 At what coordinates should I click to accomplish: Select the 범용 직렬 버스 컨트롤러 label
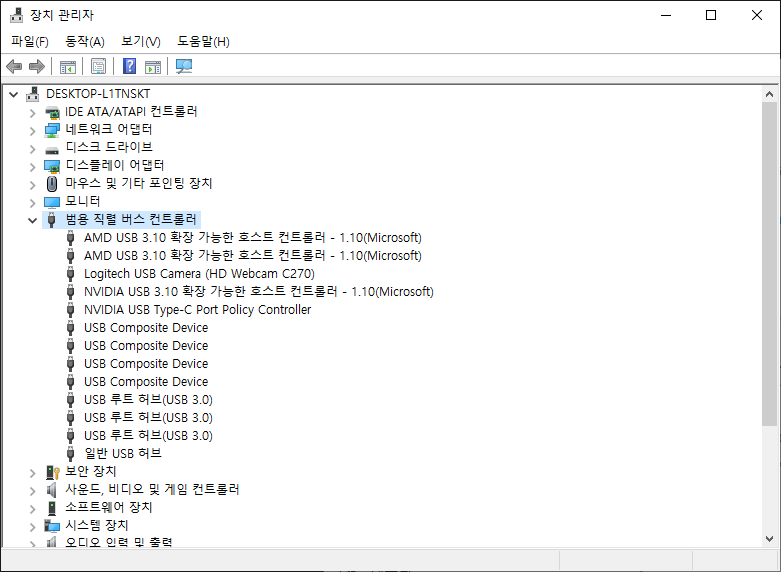coord(131,219)
